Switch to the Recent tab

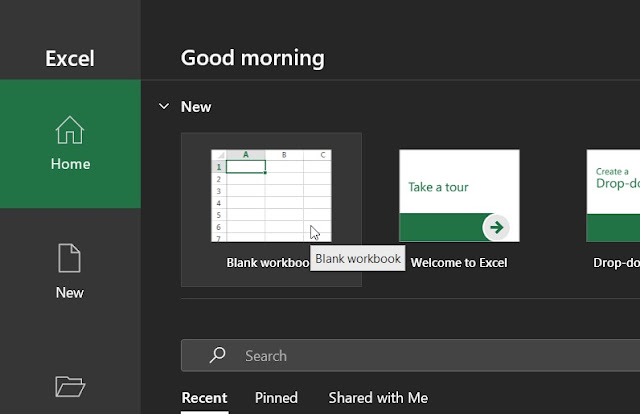pos(204,398)
